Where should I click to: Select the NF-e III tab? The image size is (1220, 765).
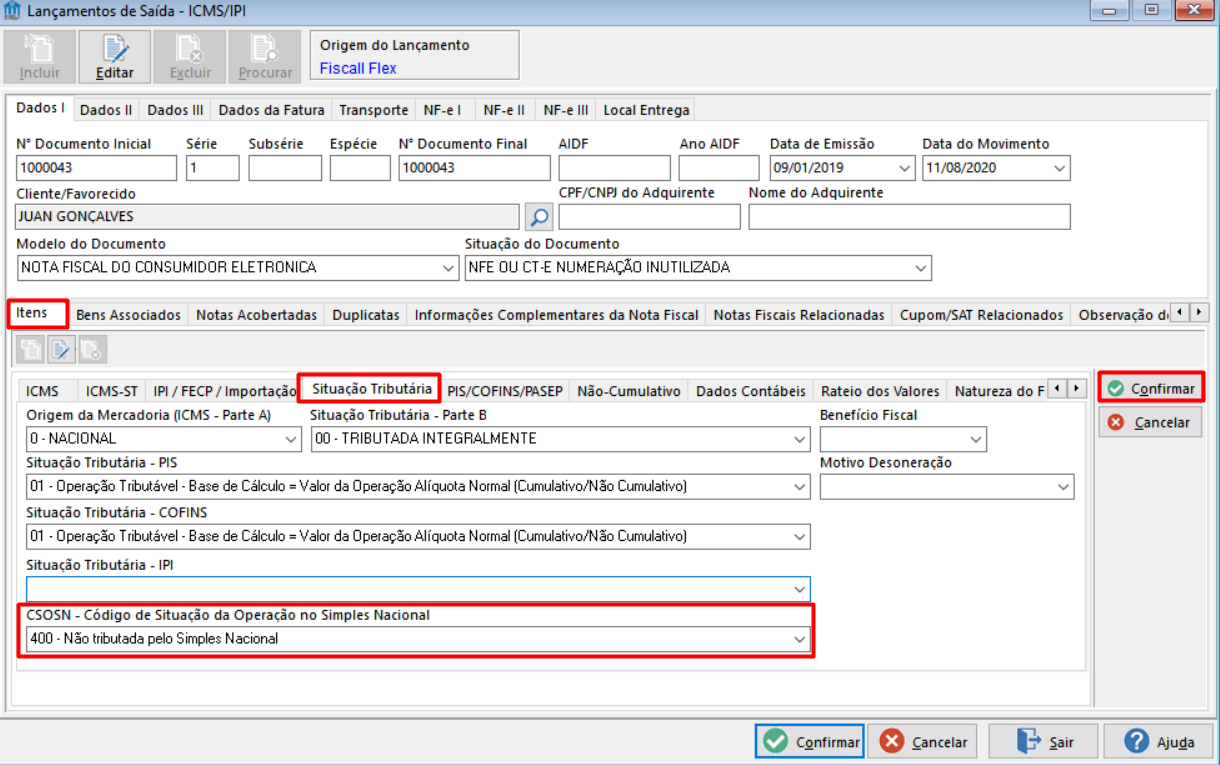pyautogui.click(x=566, y=110)
